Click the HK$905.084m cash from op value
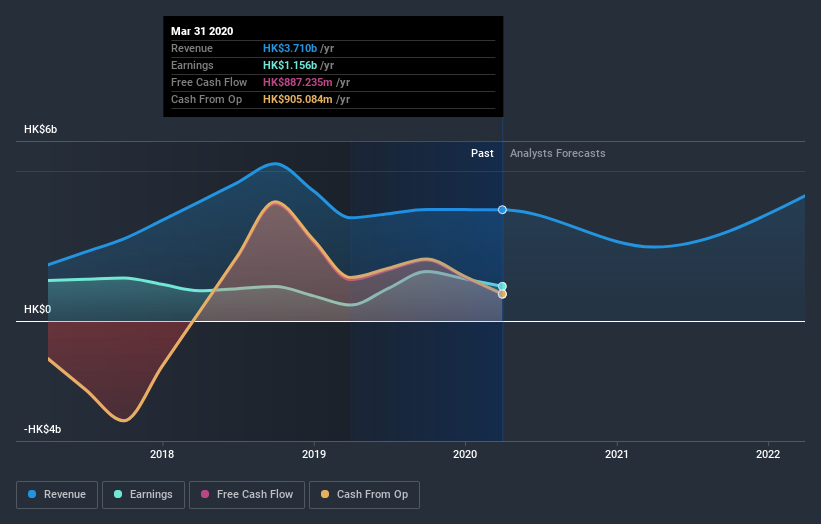 pyautogui.click(x=297, y=99)
